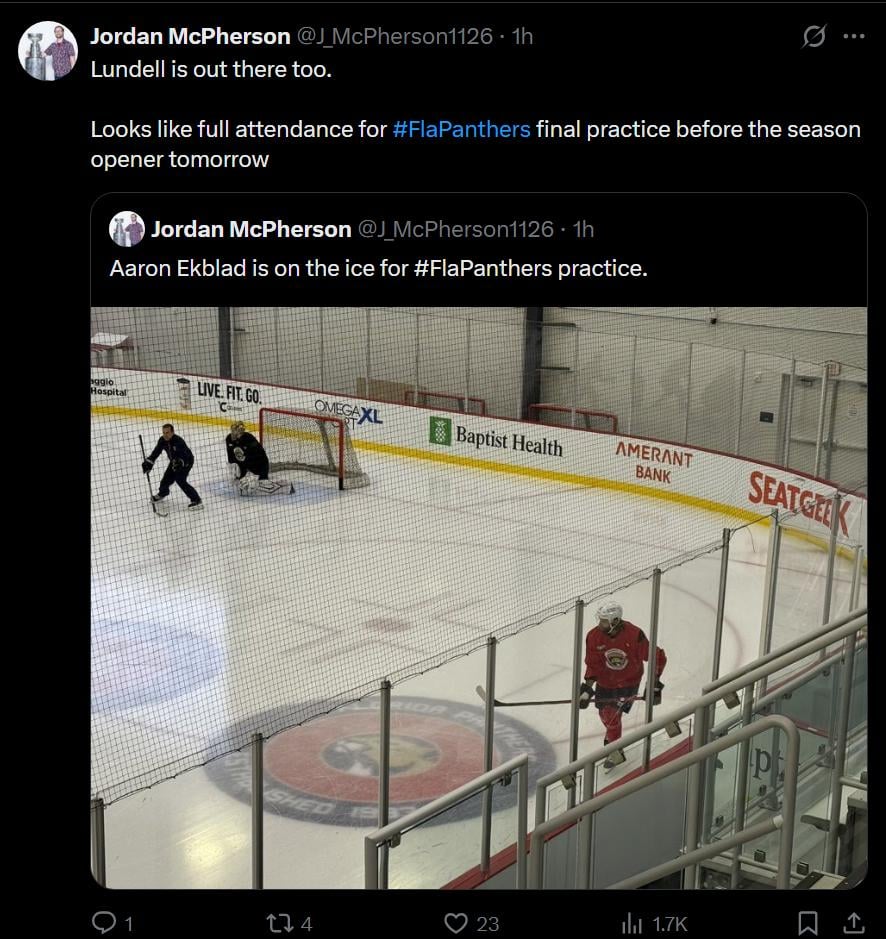Click the share upload icon
886x939 pixels.
[854, 922]
